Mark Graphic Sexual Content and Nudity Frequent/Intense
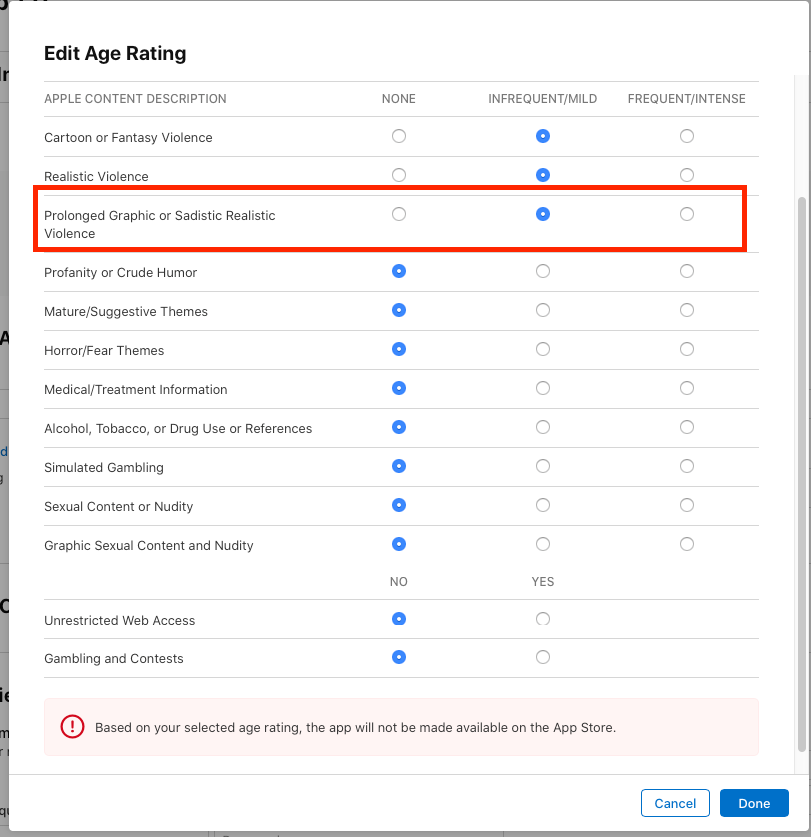 click(x=687, y=544)
